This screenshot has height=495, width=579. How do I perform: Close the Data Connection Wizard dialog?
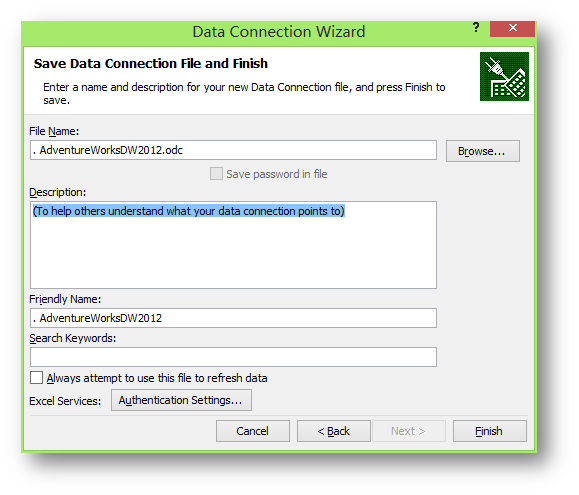pos(512,28)
